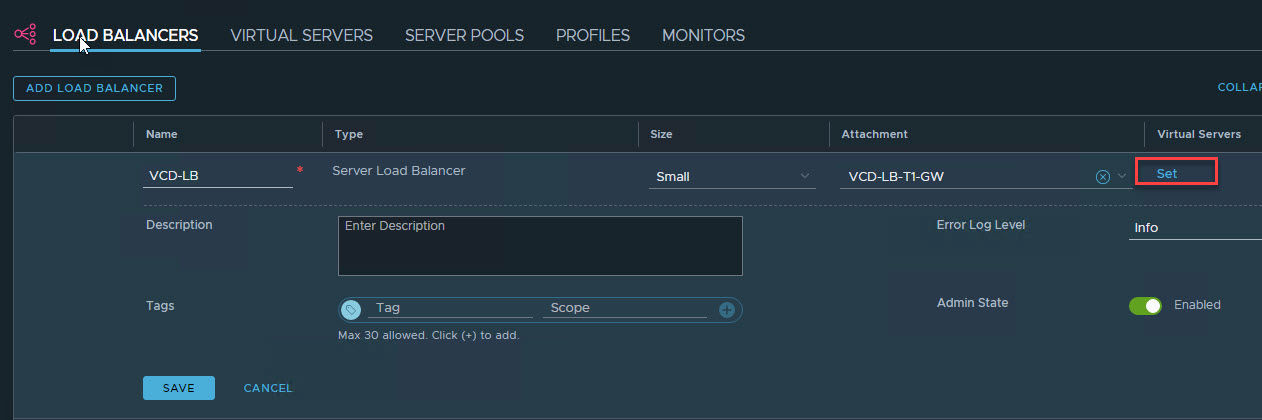The width and height of the screenshot is (1262, 420).
Task: Switch to the Virtual Servers tab
Action: pos(301,35)
